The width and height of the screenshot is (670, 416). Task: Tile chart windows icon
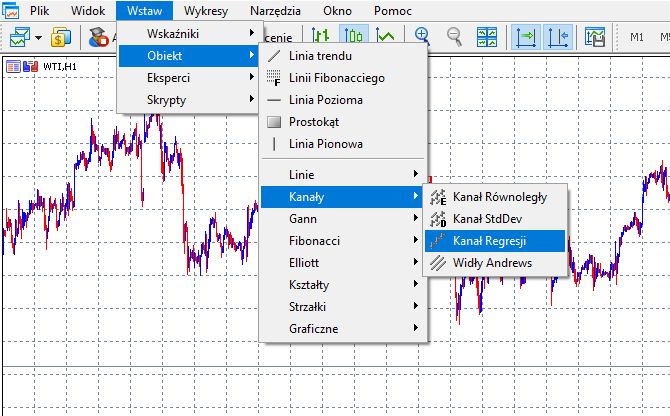(487, 37)
